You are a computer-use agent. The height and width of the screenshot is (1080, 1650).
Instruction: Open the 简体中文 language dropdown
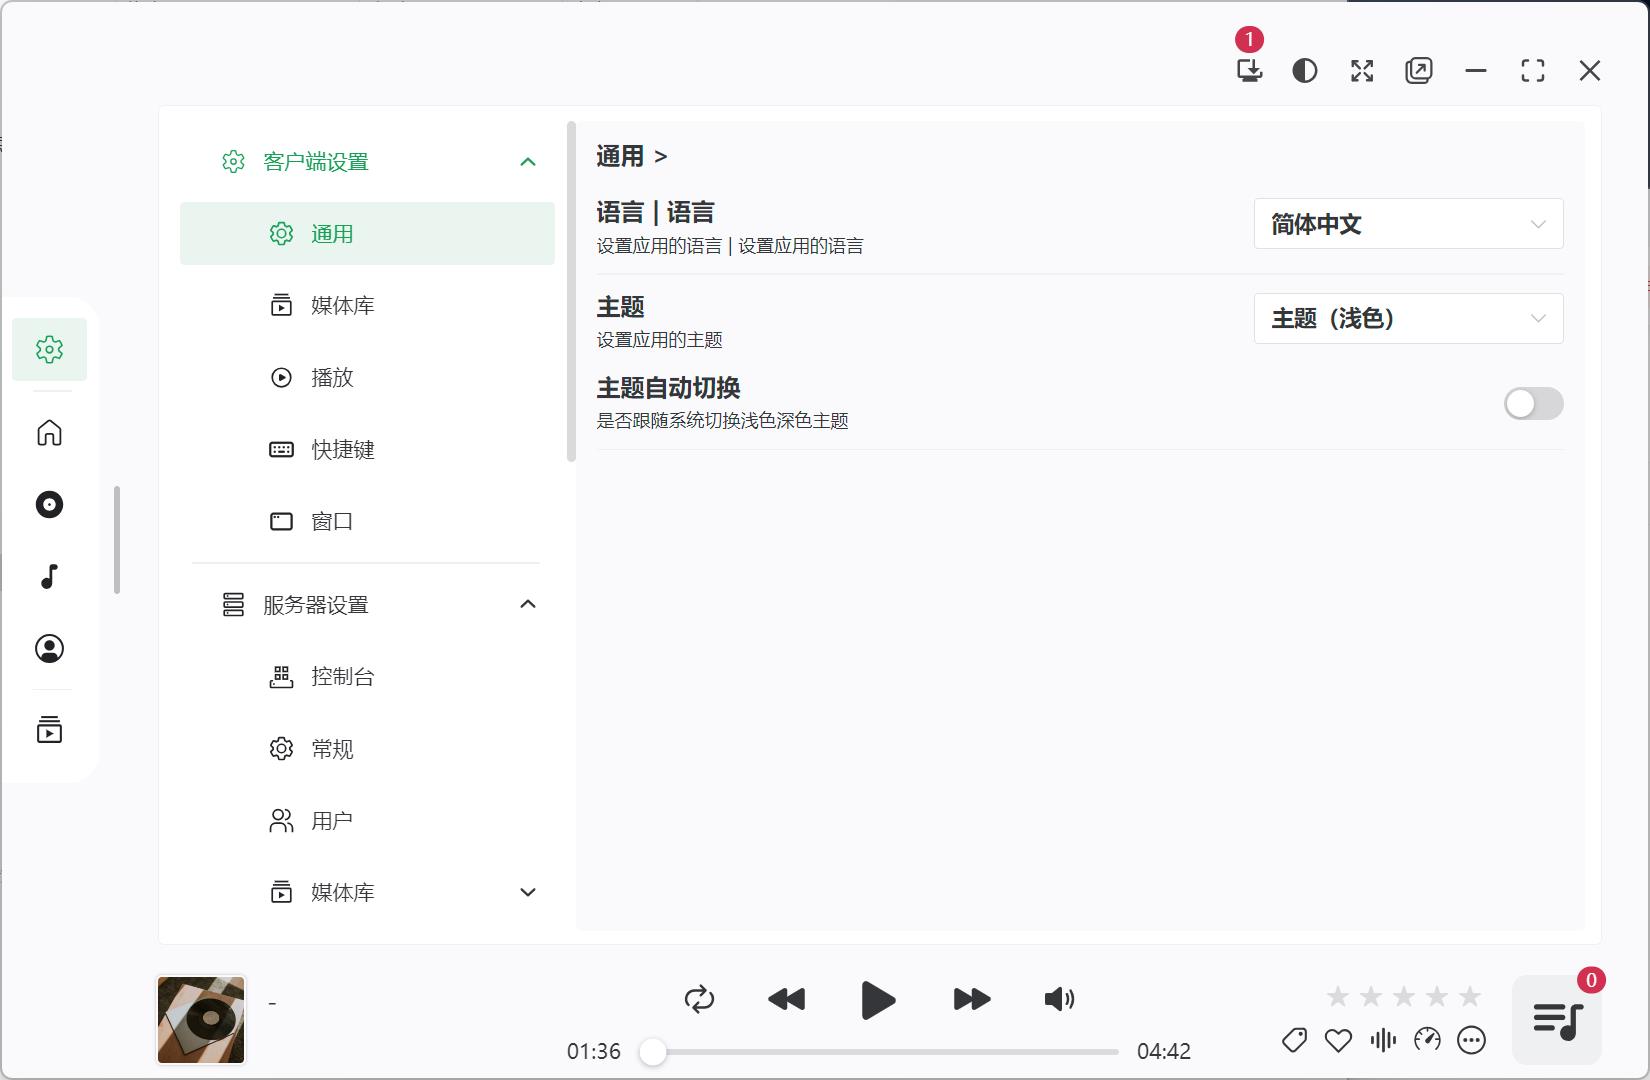point(1408,224)
